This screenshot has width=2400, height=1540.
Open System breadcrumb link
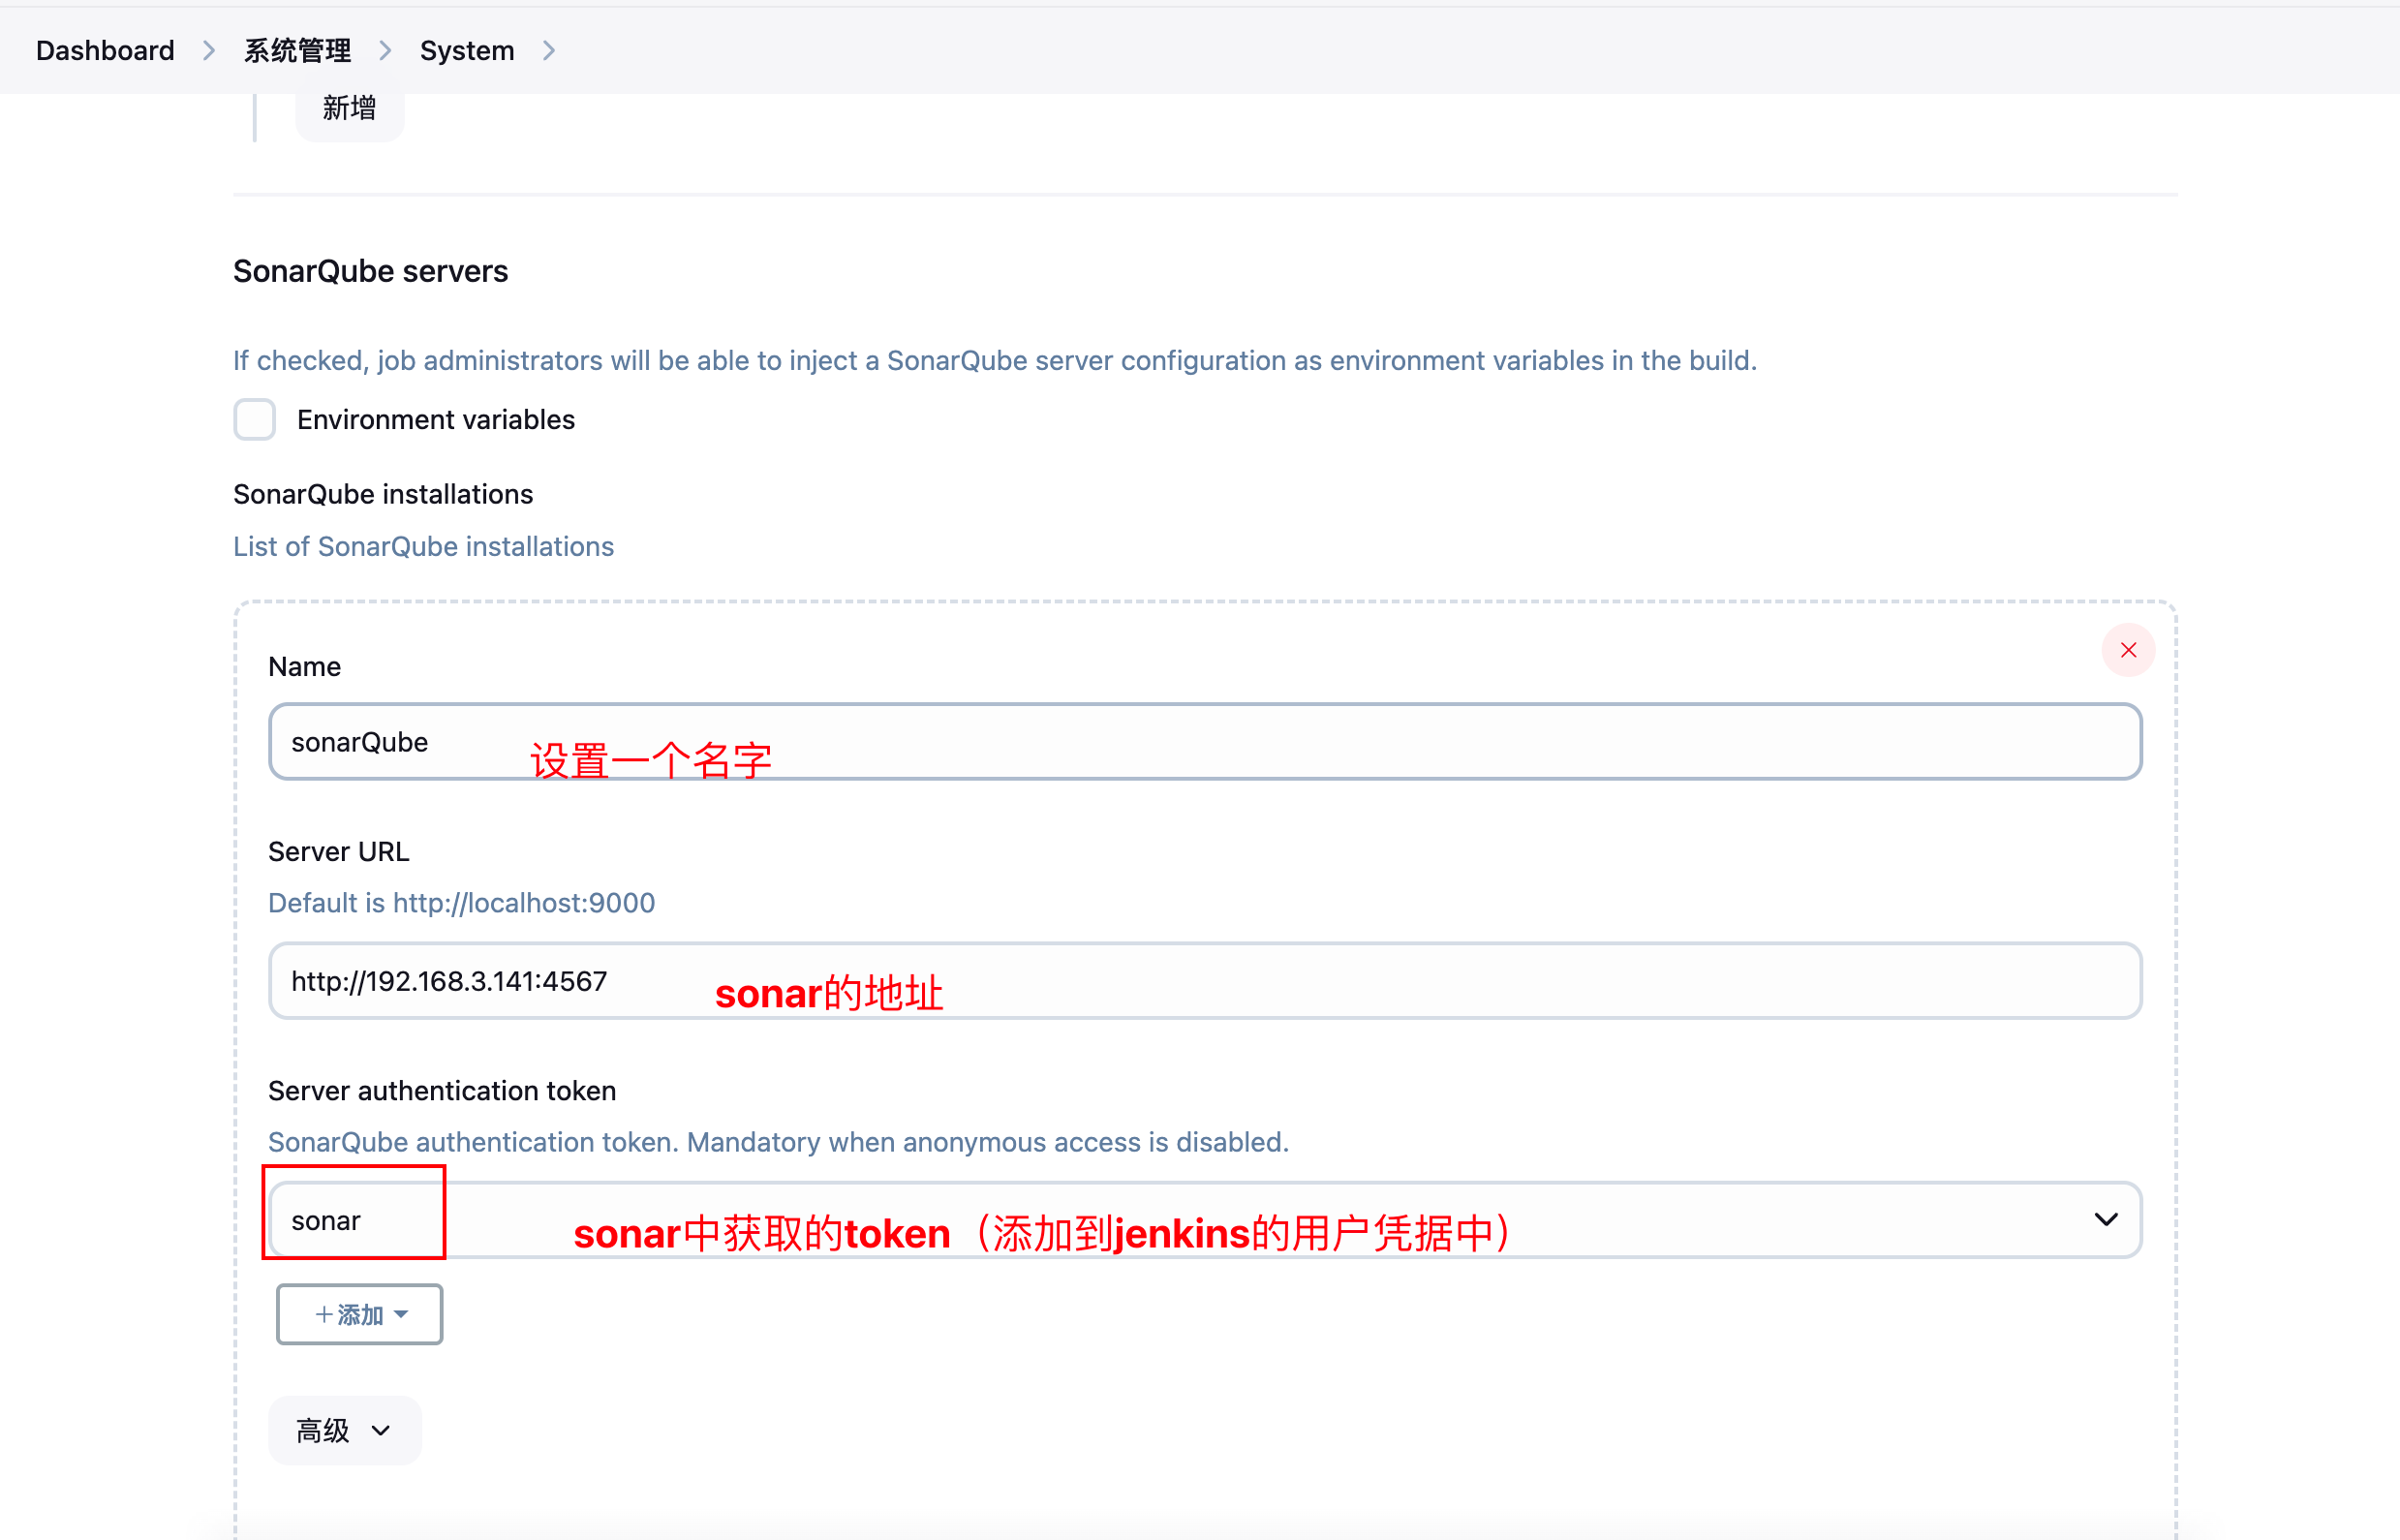click(x=467, y=50)
